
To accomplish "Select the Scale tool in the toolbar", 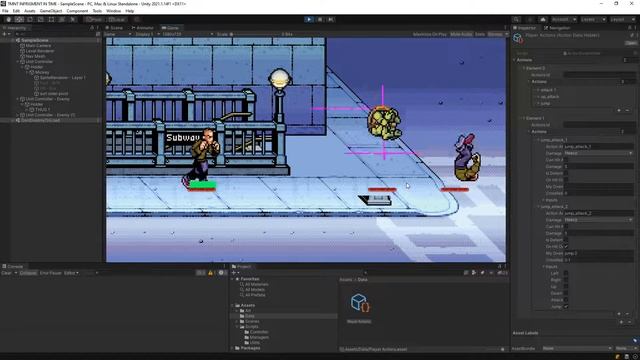I will click(x=40, y=19).
